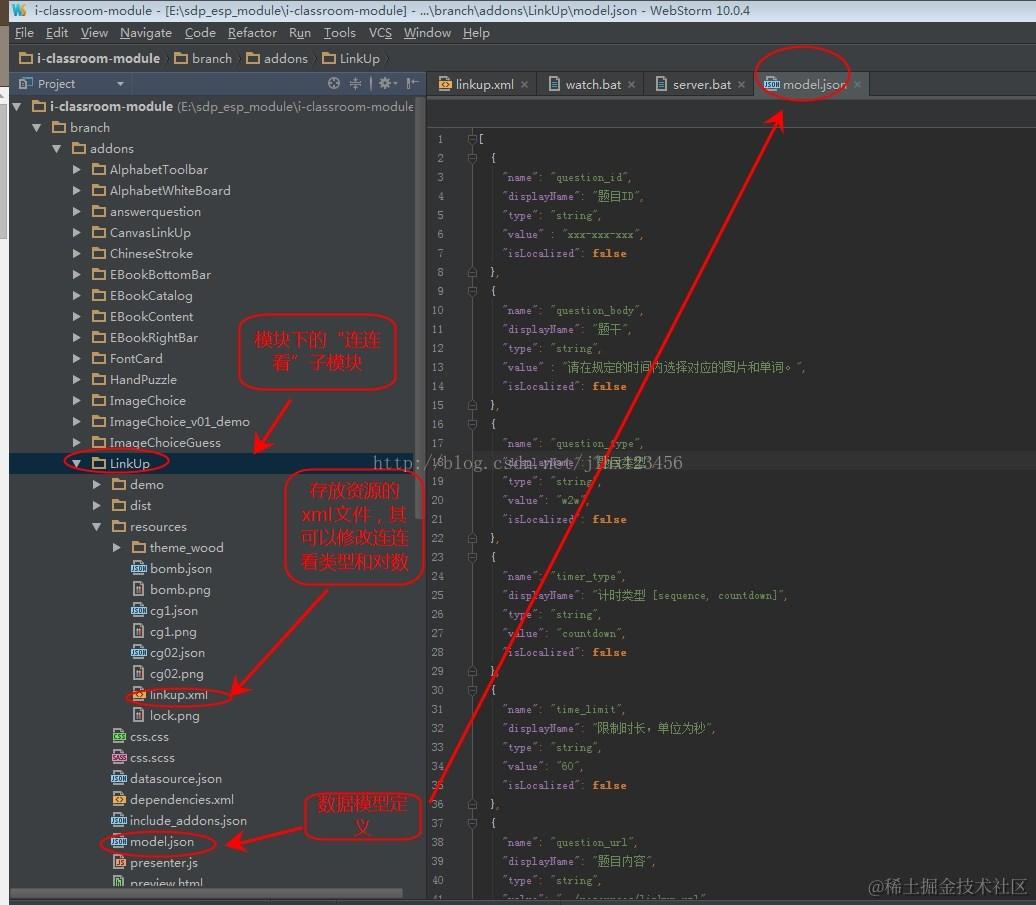Click the hide Project panel icon
The width and height of the screenshot is (1036, 905).
(412, 83)
